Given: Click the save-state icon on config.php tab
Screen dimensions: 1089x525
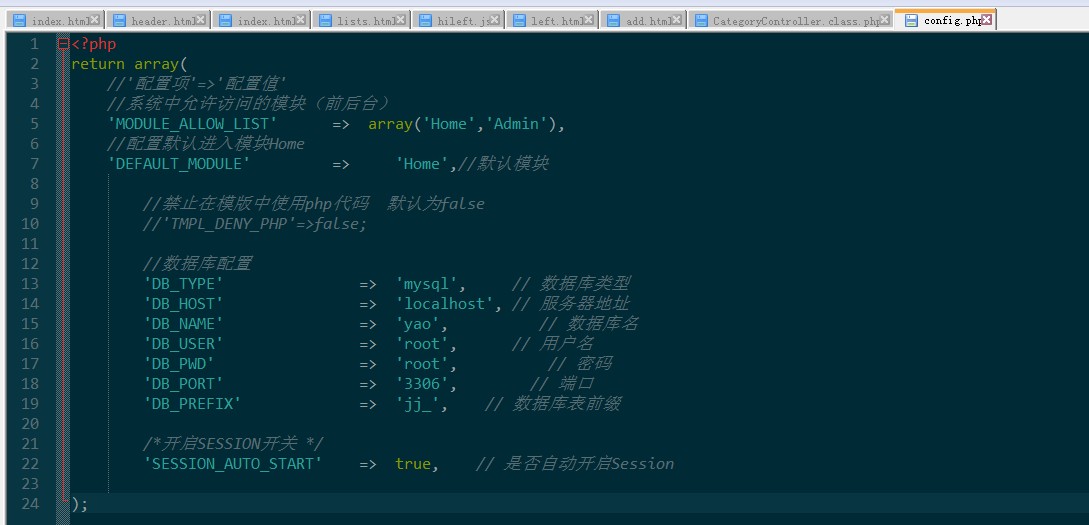Looking at the screenshot, I should pos(911,20).
